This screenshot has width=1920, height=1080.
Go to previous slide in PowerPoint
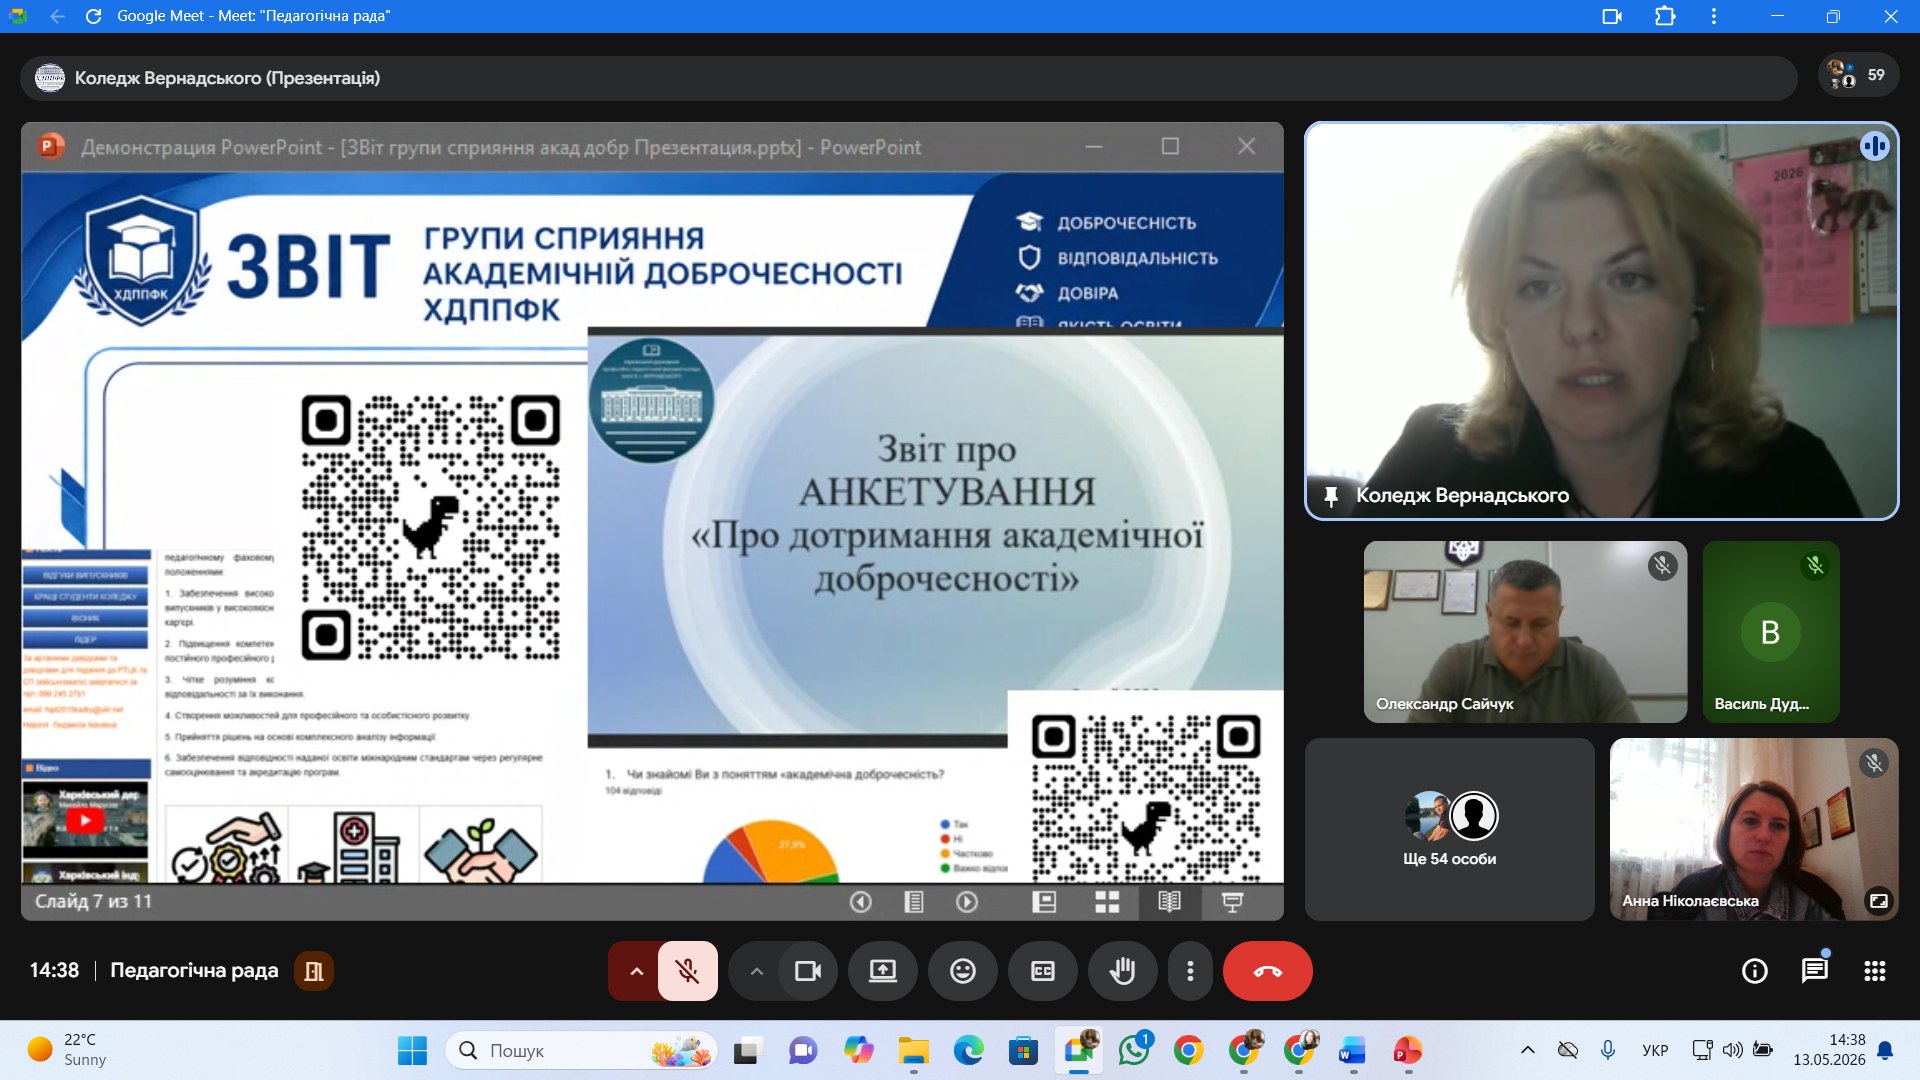860,902
